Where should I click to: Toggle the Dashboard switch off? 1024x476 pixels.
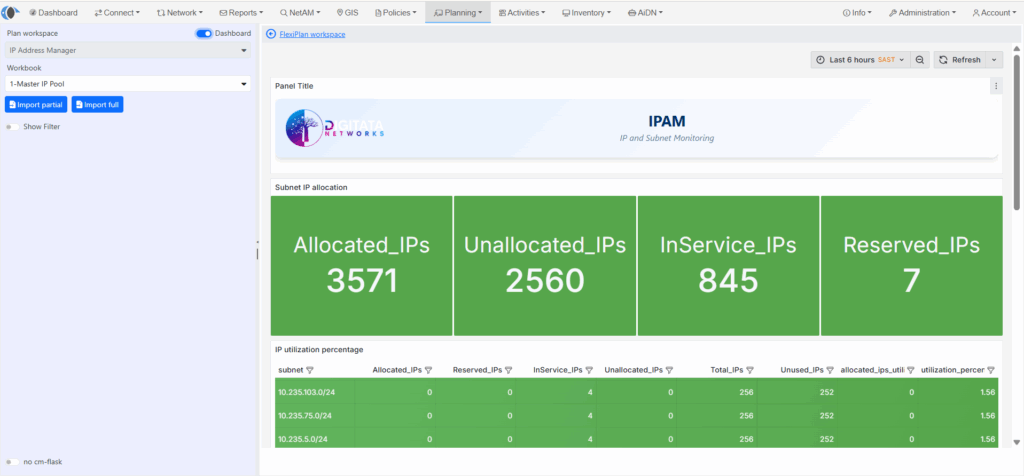pyautogui.click(x=204, y=33)
